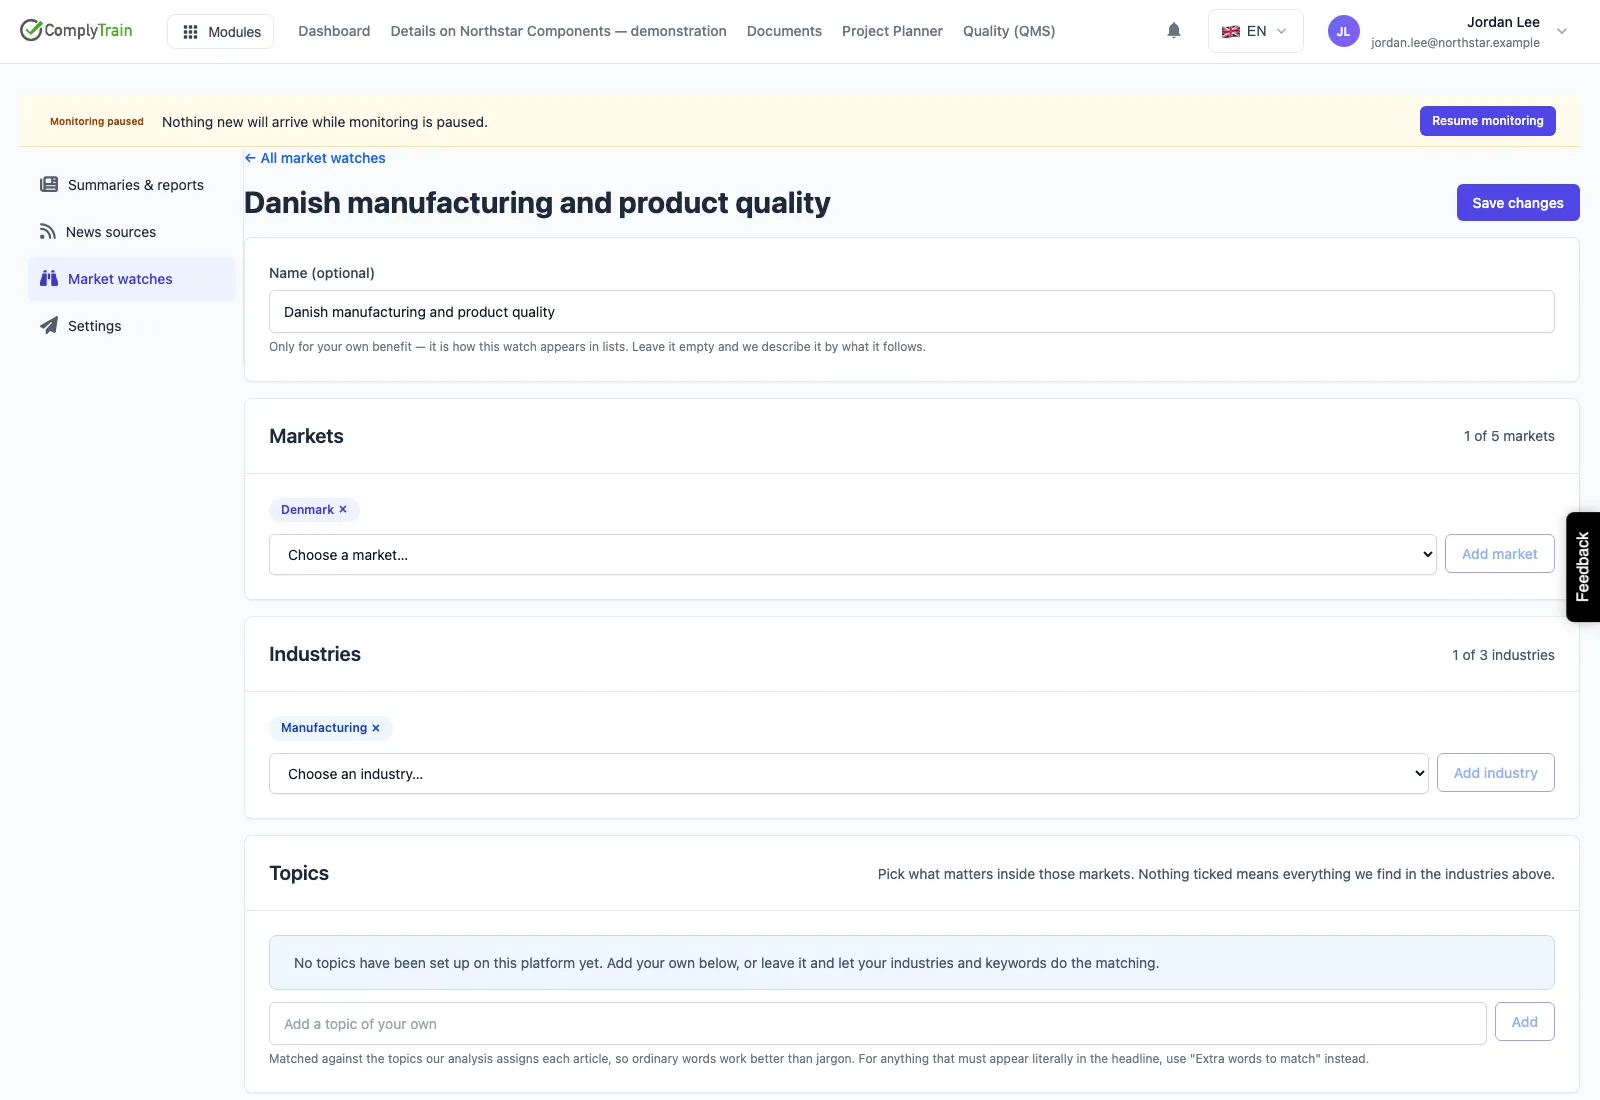The image size is (1600, 1100).
Task: Click the News sources RSS icon
Action: 47,231
